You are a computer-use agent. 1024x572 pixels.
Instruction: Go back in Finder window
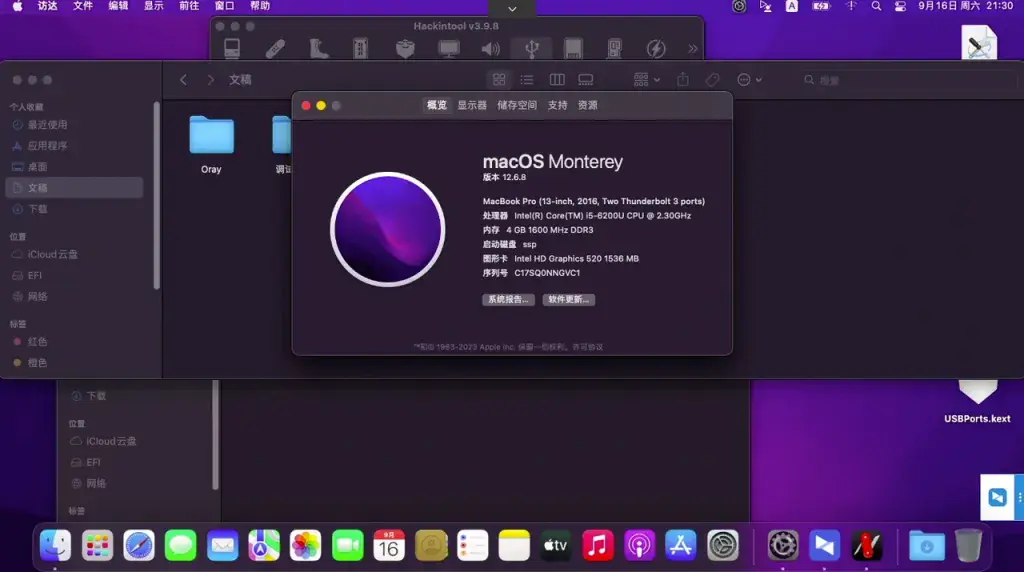tap(184, 80)
